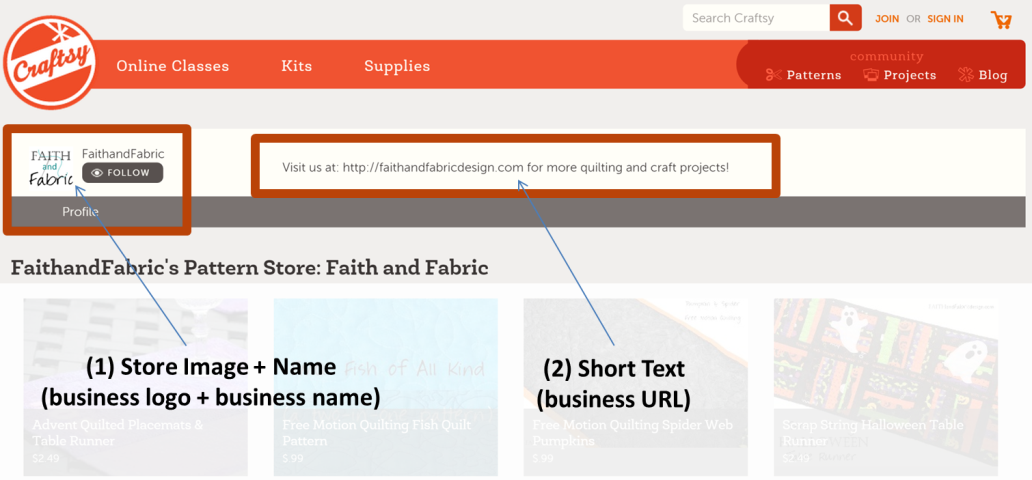
Task: Click the Faith and Fabric store logo
Action: coord(51,167)
